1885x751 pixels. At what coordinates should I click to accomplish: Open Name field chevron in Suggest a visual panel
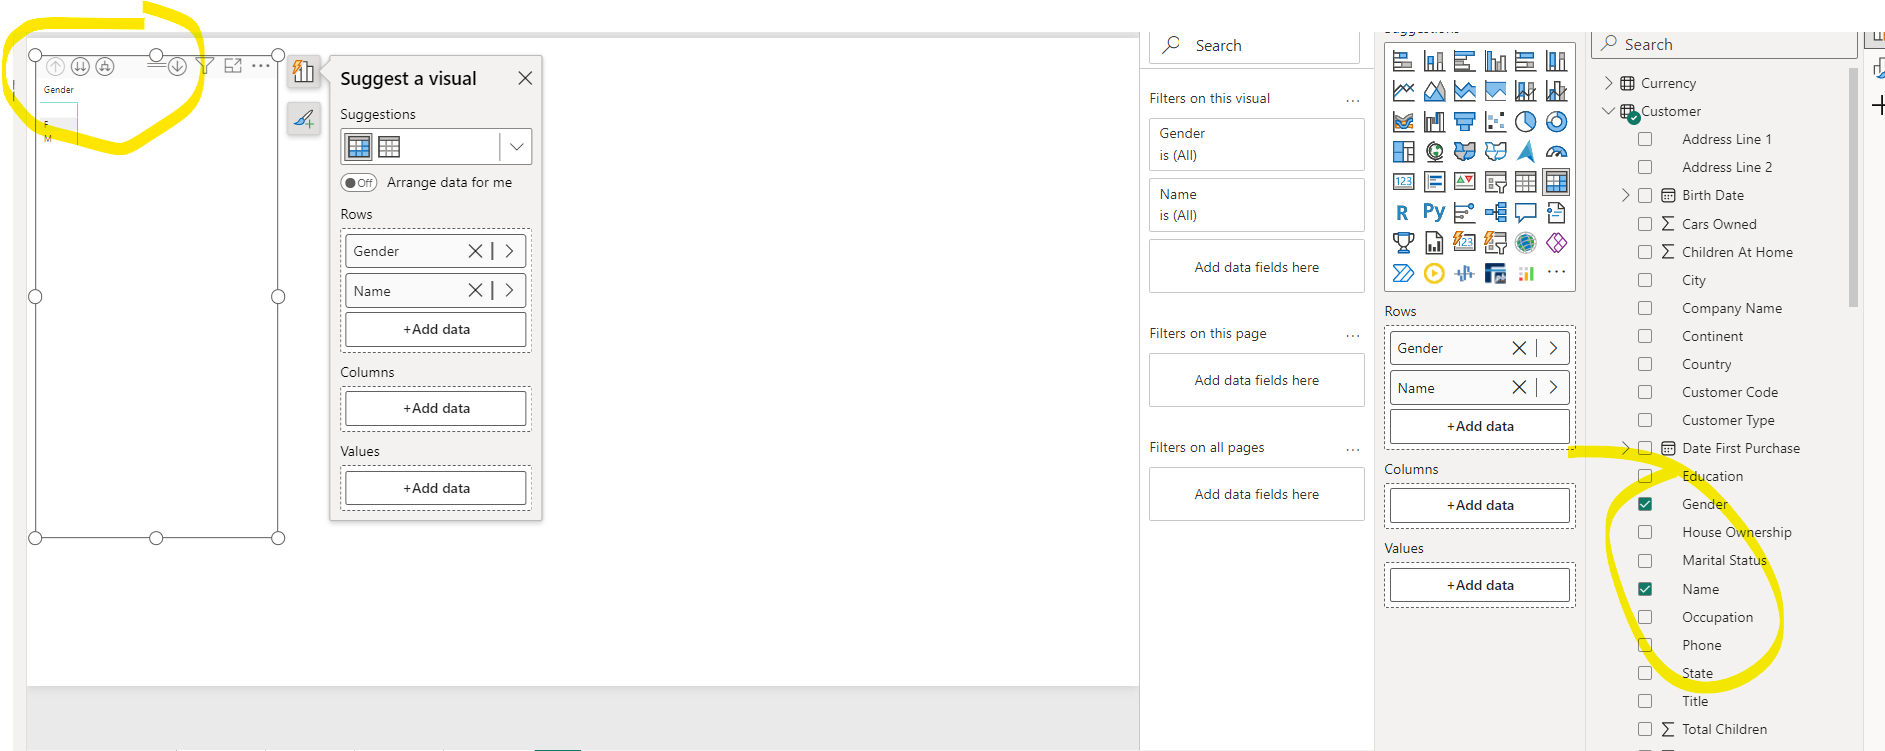pyautogui.click(x=510, y=290)
